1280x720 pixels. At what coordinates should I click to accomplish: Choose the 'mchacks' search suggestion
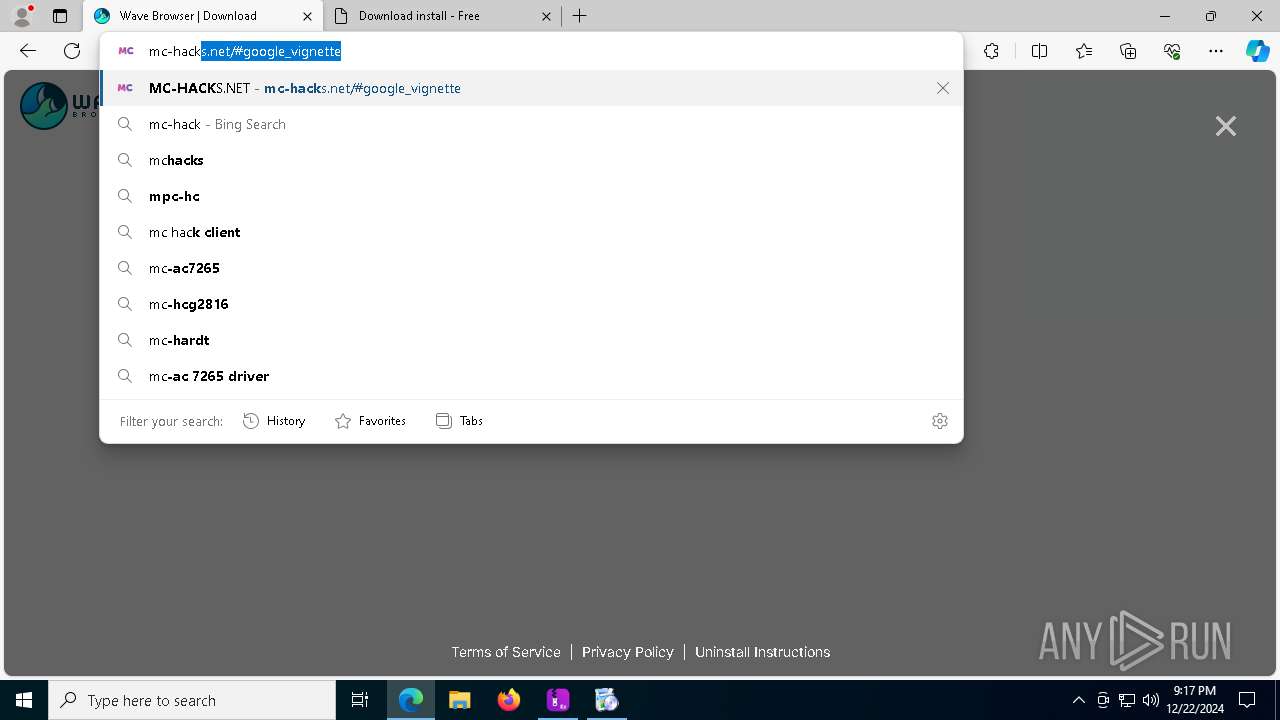[531, 160]
